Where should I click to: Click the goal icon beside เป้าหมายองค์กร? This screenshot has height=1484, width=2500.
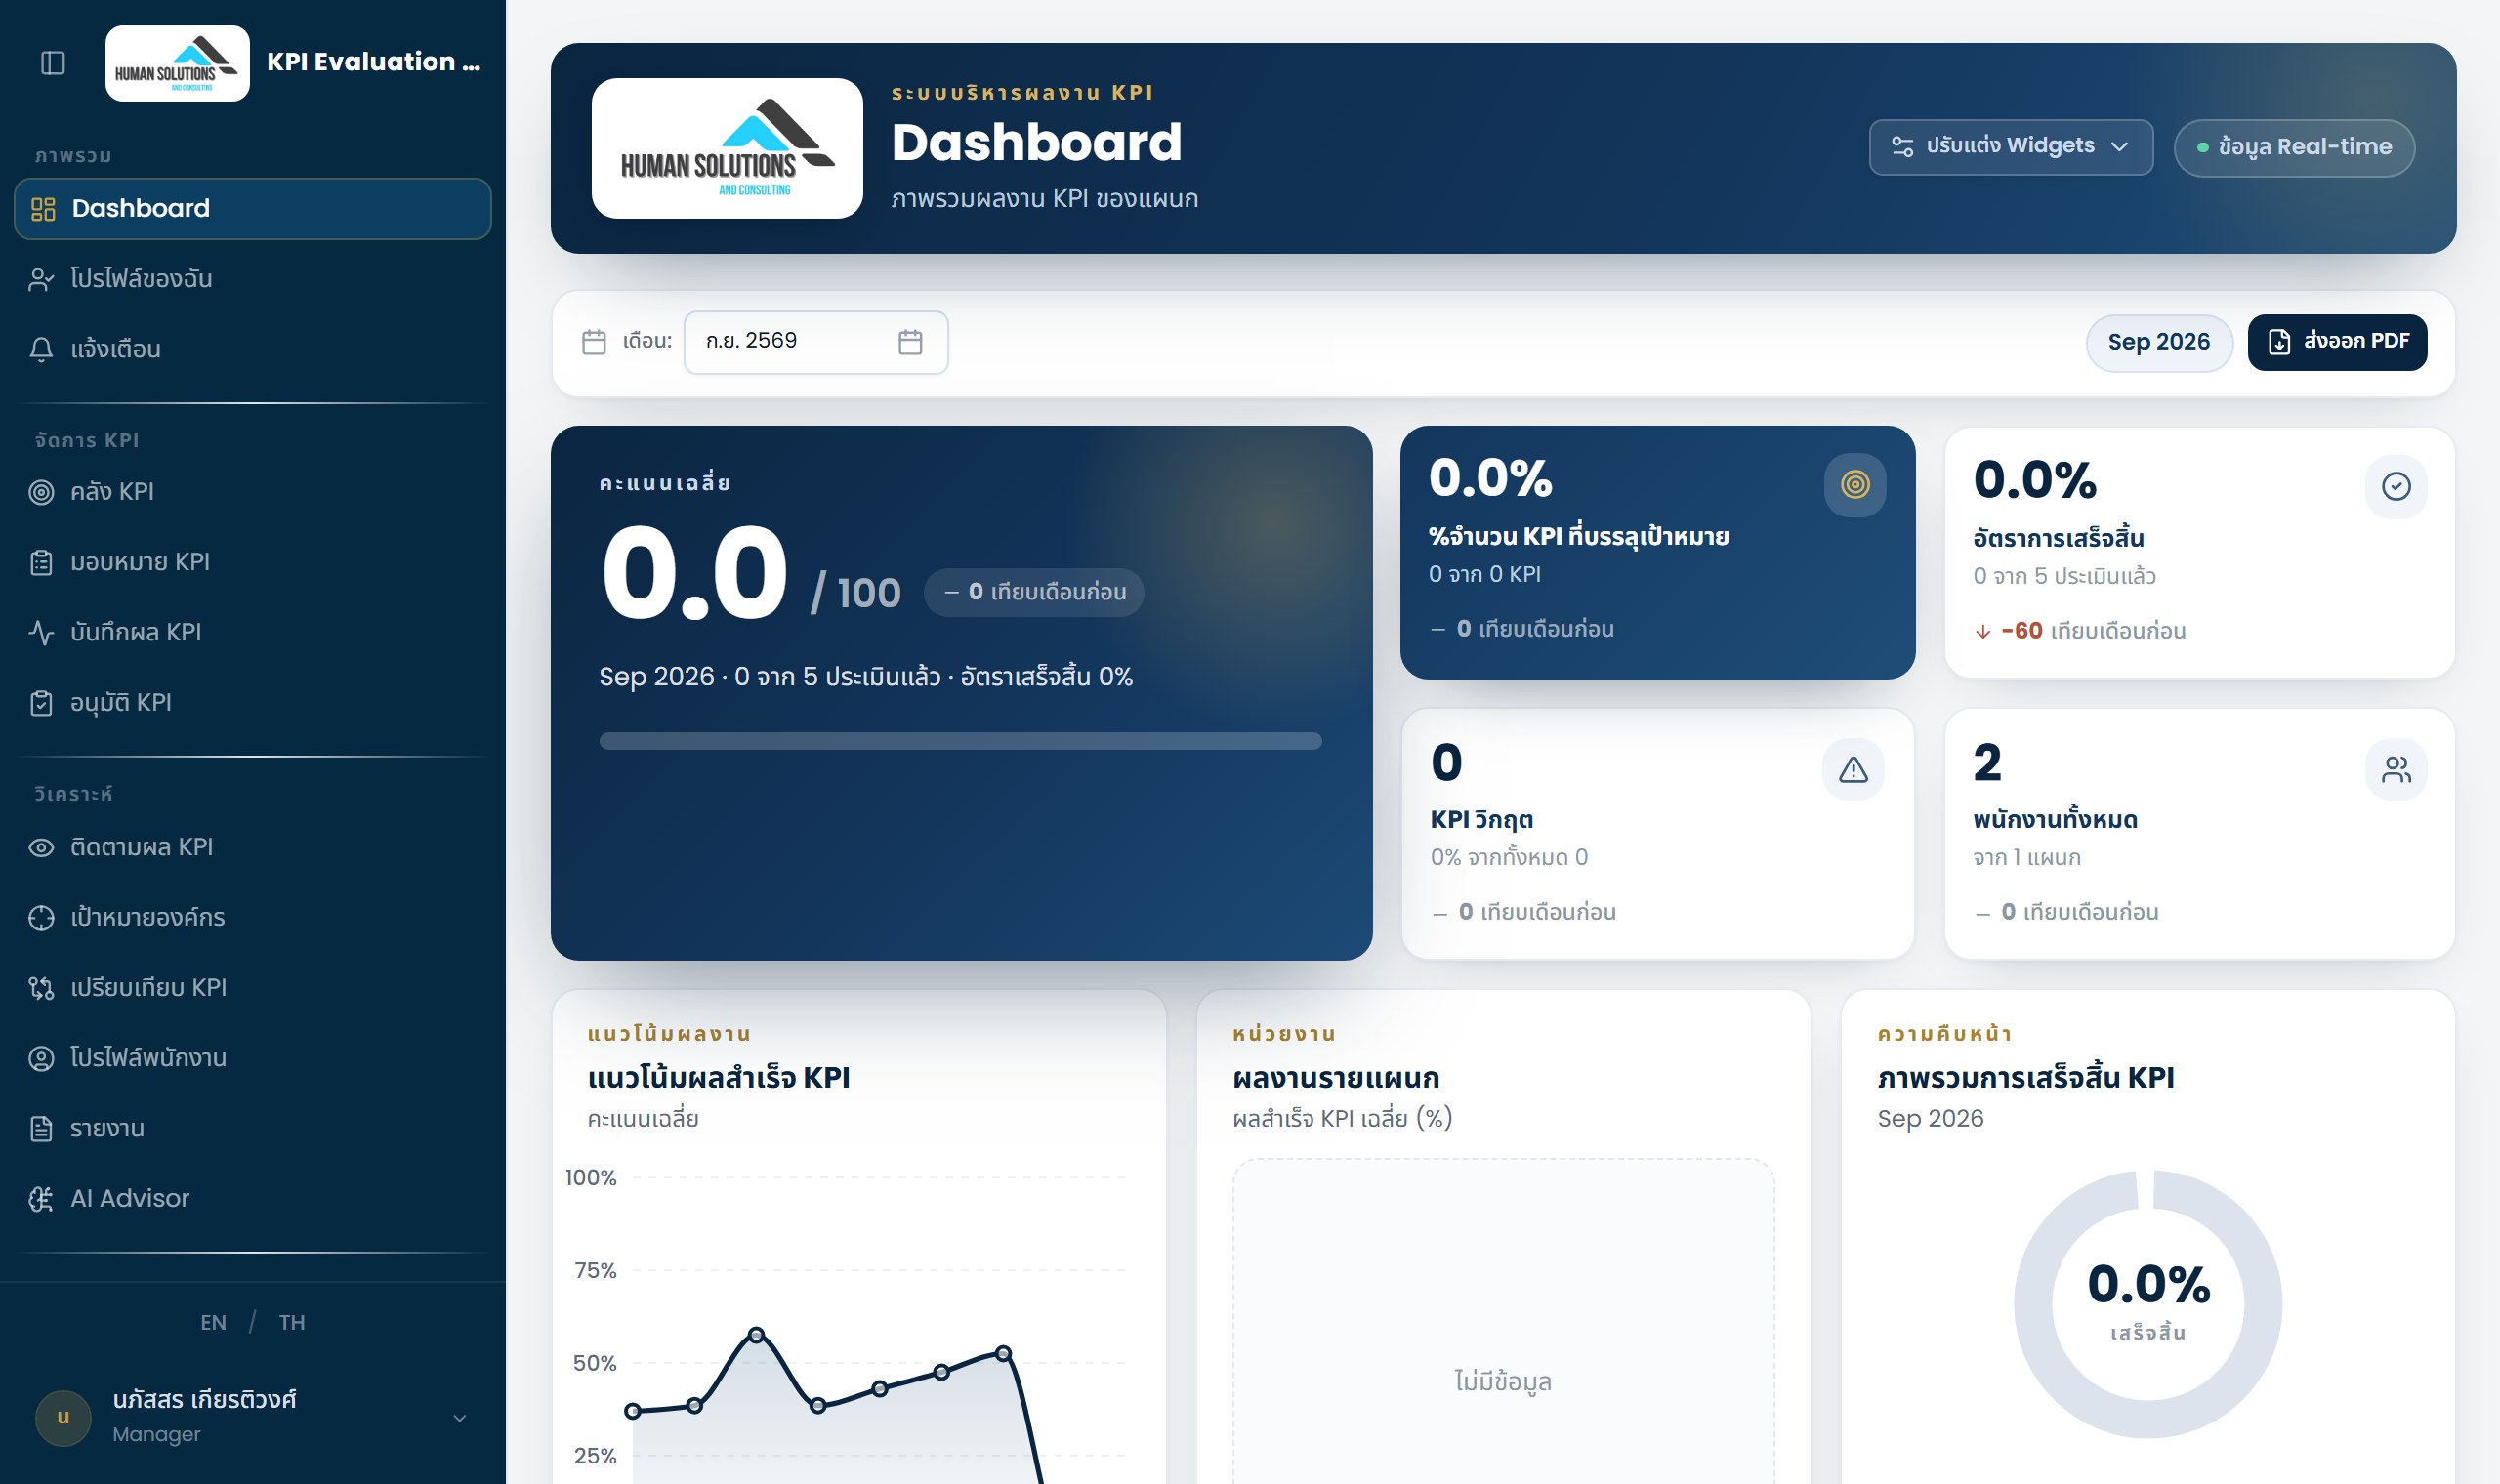tap(41, 918)
